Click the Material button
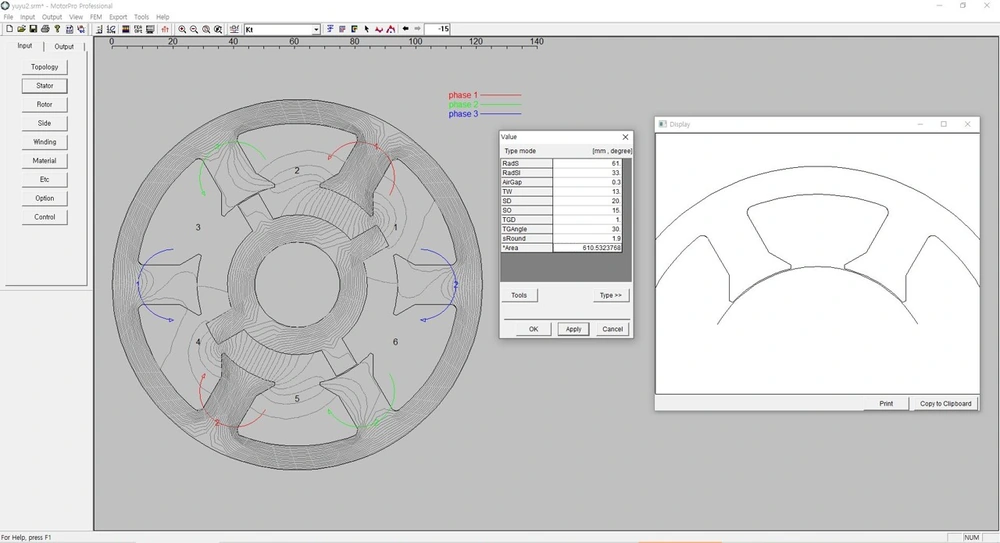 click(x=45, y=161)
